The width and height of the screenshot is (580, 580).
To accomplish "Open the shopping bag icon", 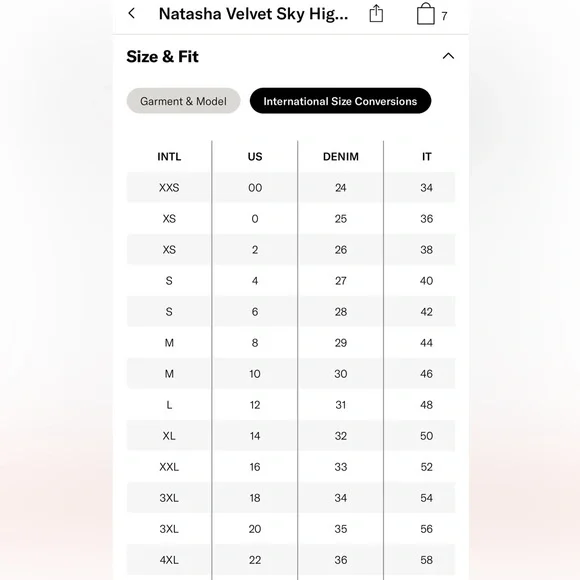I will click(426, 14).
